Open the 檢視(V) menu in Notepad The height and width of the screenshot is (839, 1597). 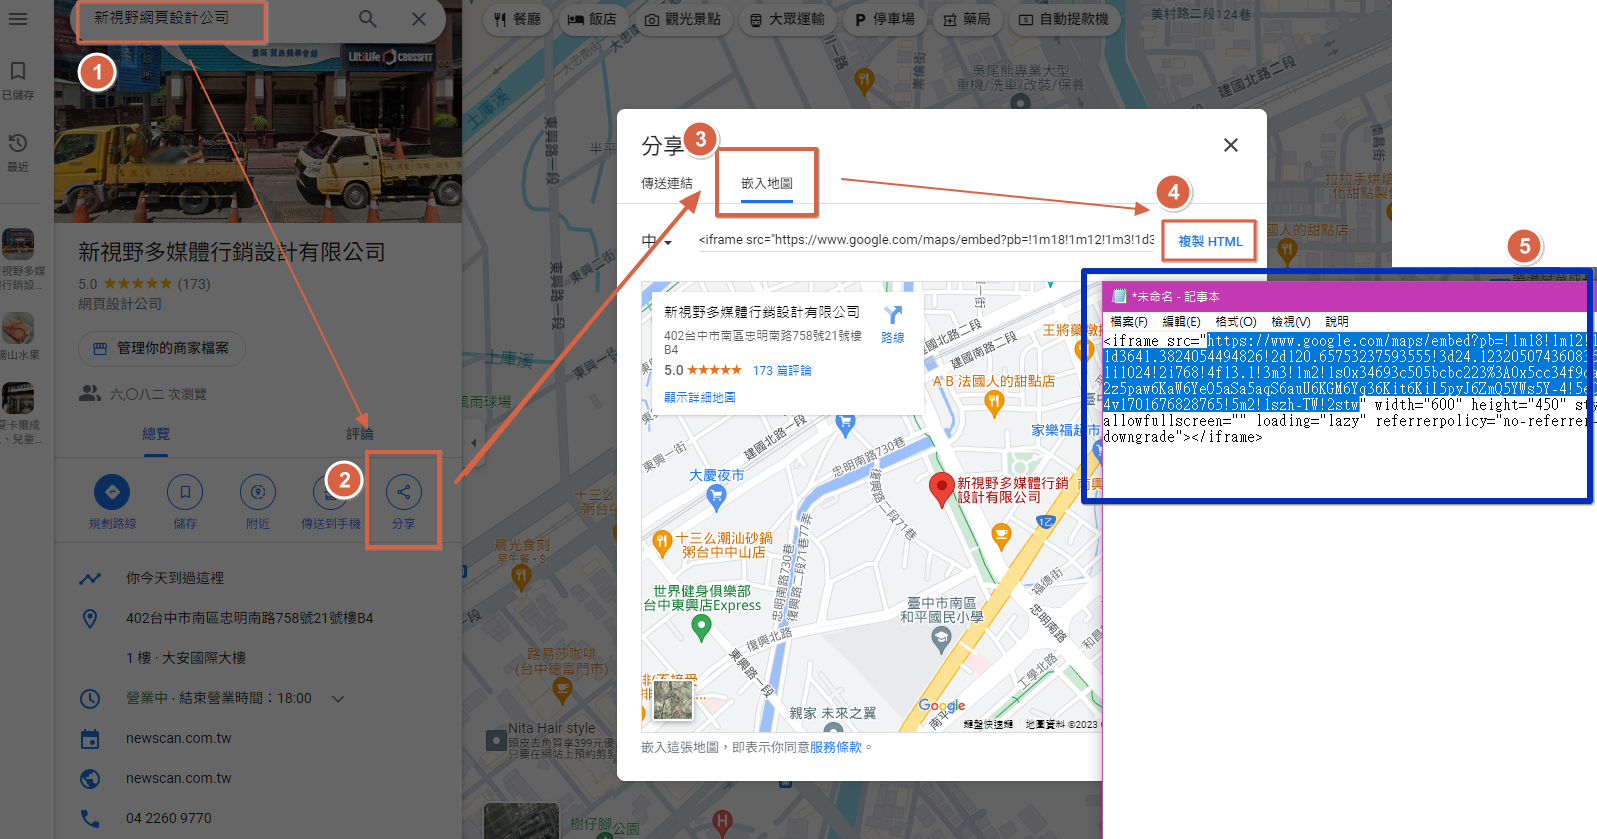(1291, 321)
